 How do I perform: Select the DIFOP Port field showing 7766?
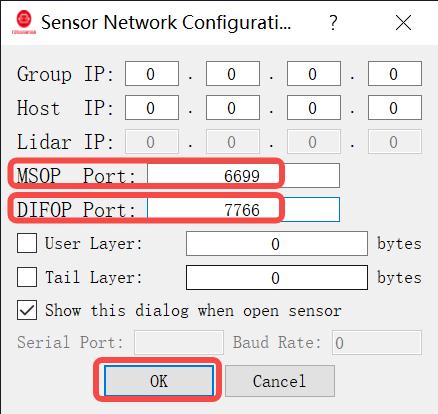pyautogui.click(x=243, y=210)
